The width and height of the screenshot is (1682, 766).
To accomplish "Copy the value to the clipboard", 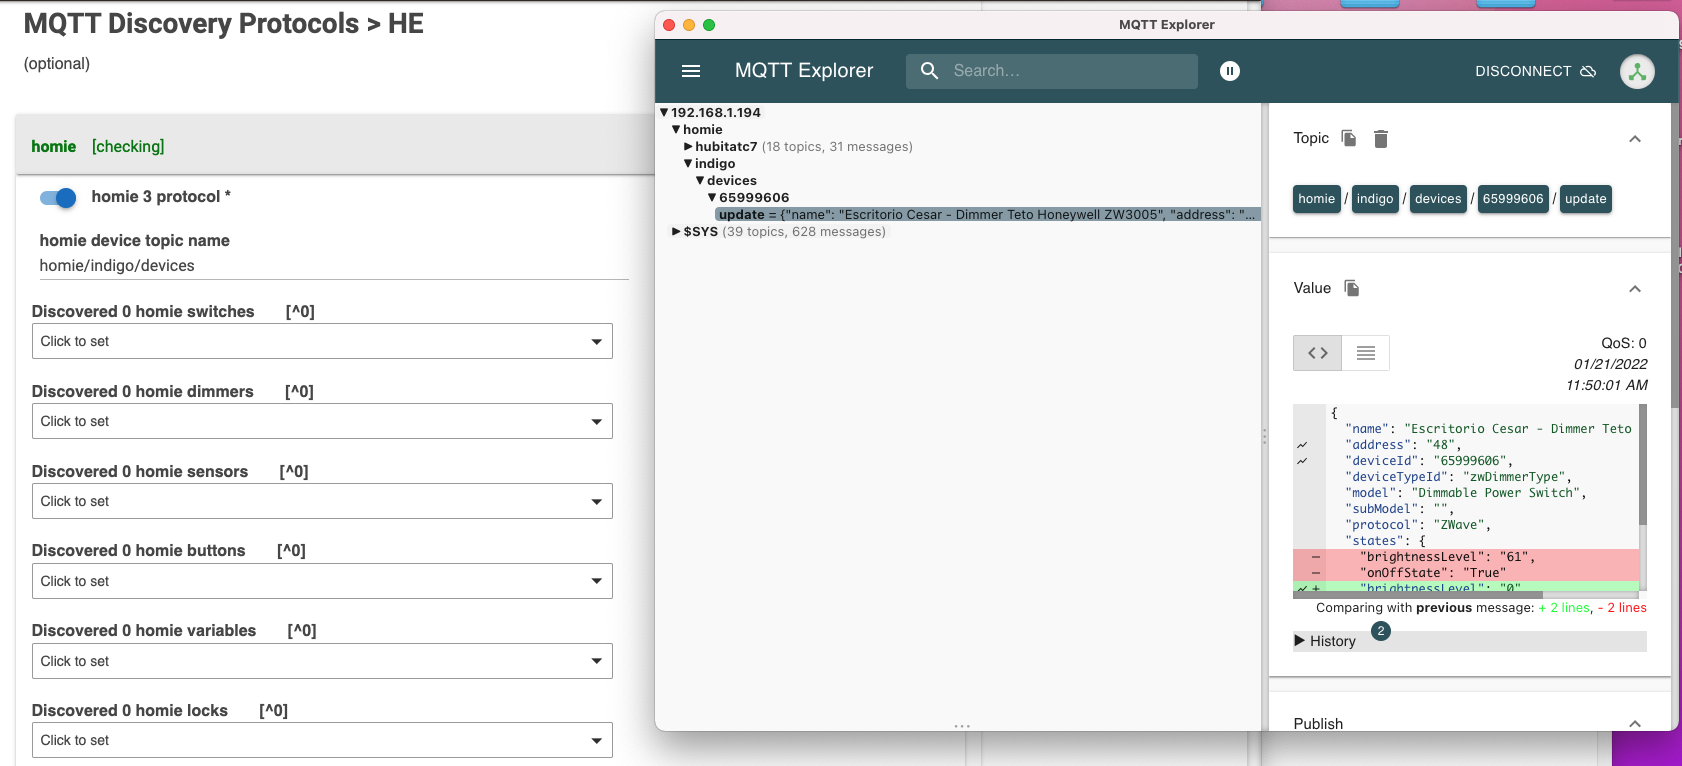I will tap(1352, 288).
